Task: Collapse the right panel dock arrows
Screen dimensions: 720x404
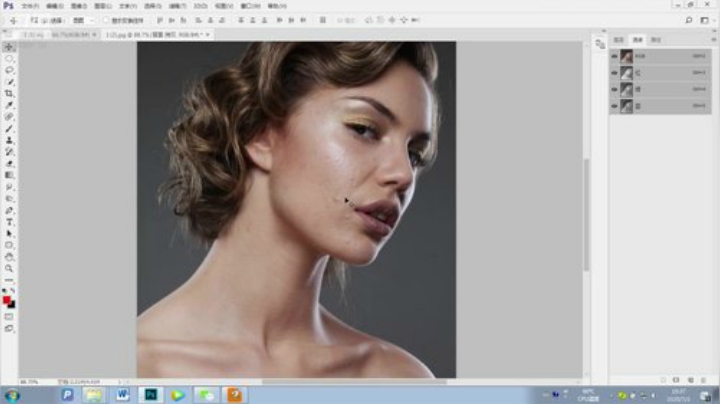Action: click(x=714, y=31)
